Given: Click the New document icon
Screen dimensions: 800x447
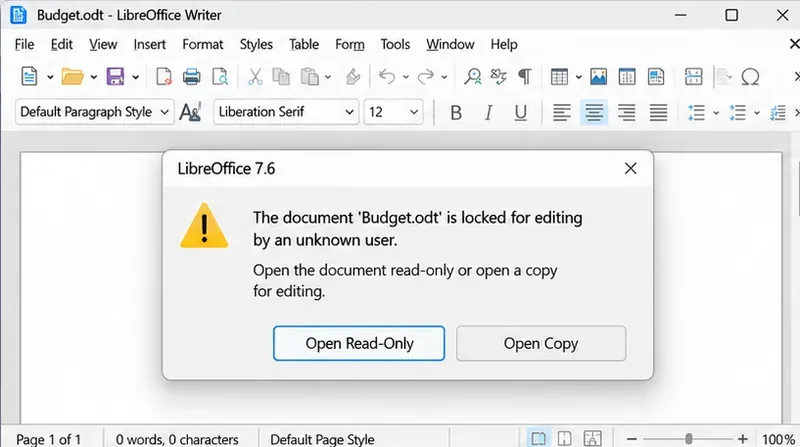Looking at the screenshot, I should point(29,77).
